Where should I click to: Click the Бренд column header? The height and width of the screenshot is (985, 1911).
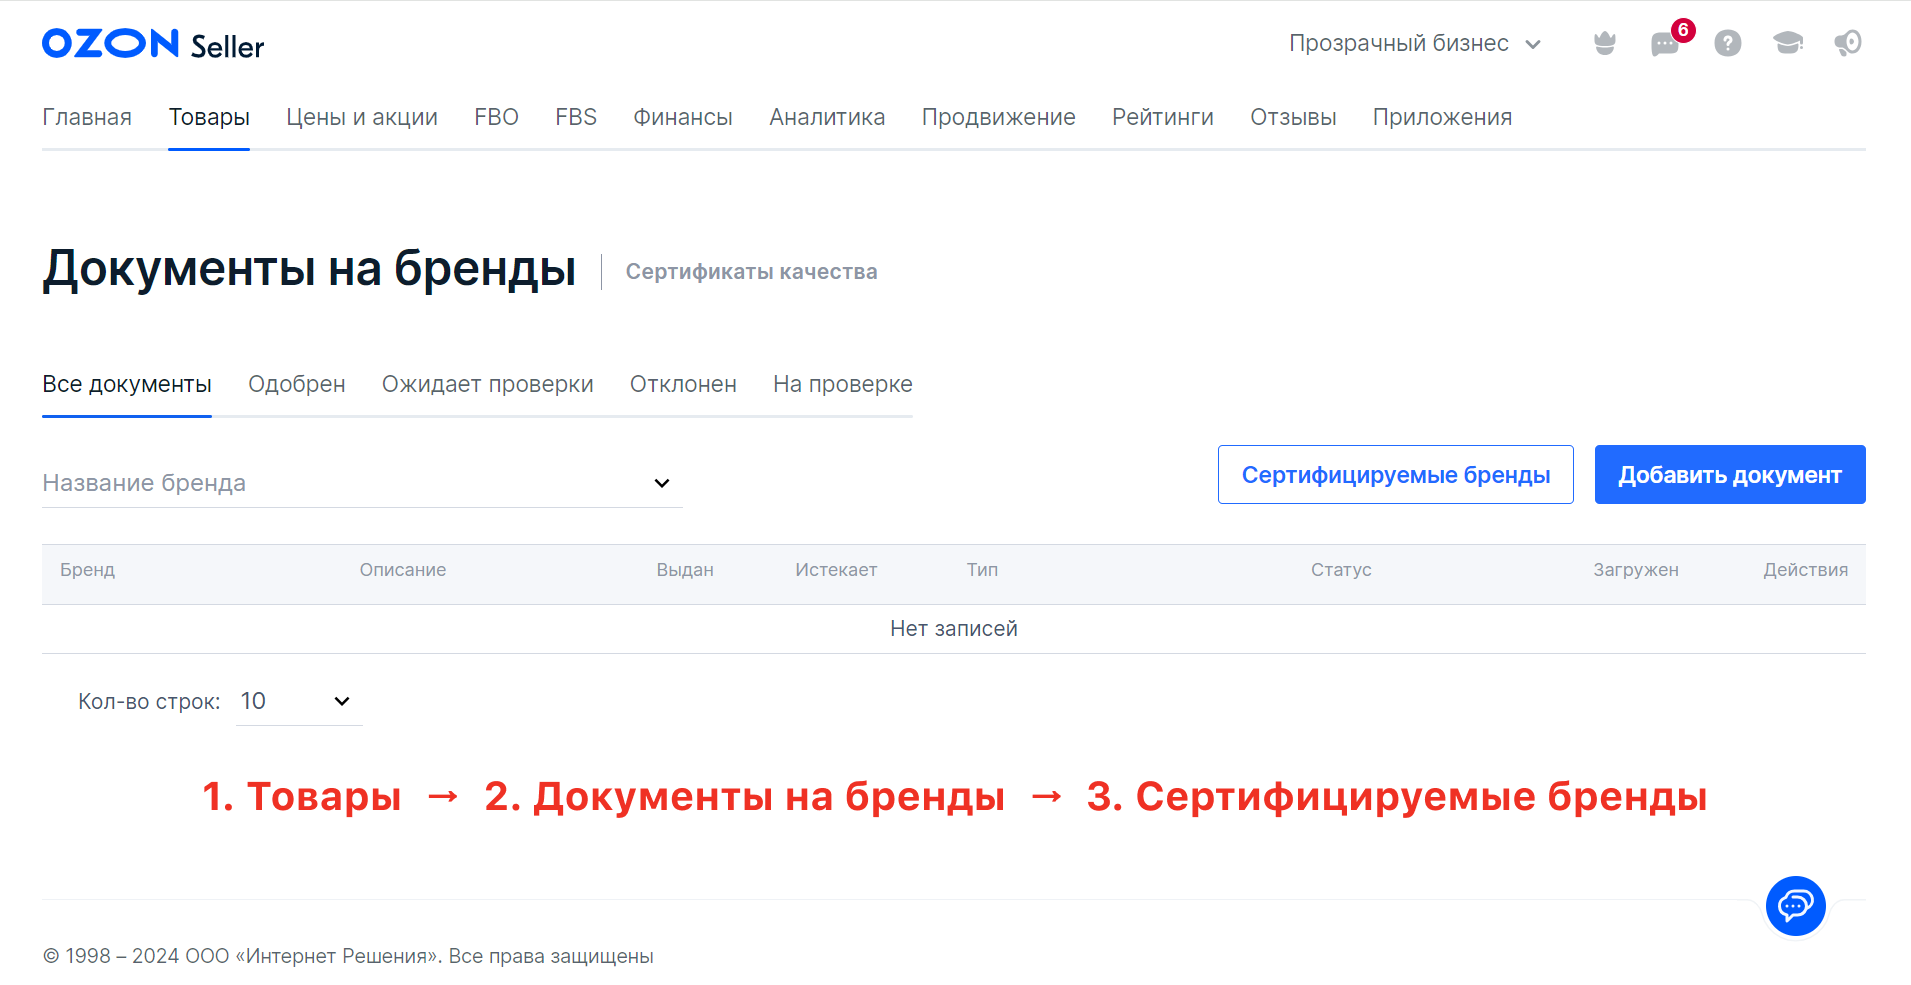[88, 570]
